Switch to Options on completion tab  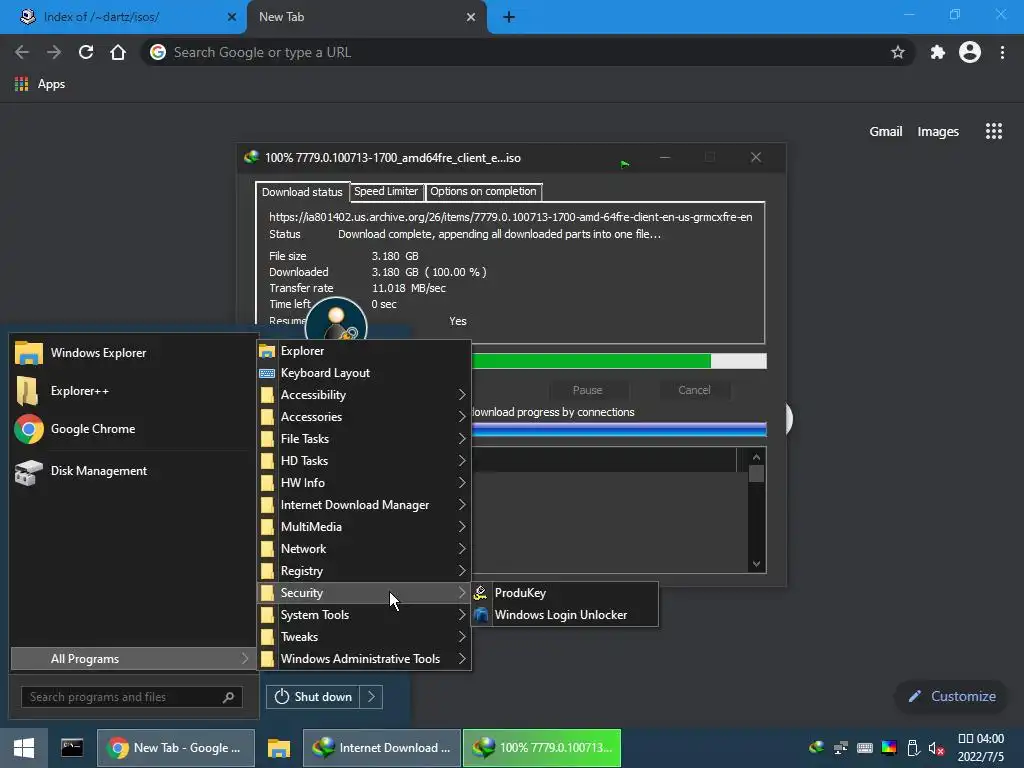[x=483, y=191]
